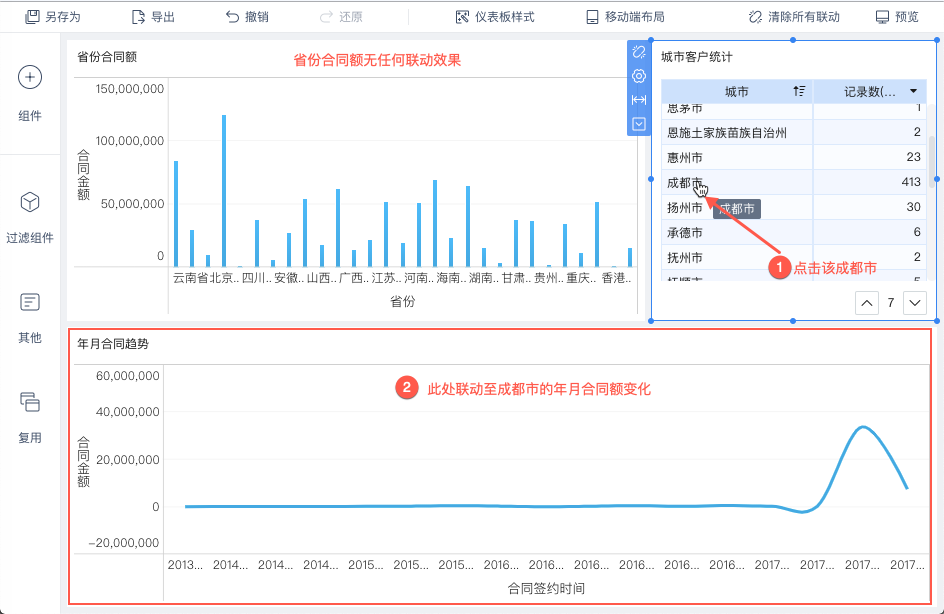Viewport: 944px width, 614px height.
Task: Open the 复用 reuse sidebar icon
Action: pos(30,402)
